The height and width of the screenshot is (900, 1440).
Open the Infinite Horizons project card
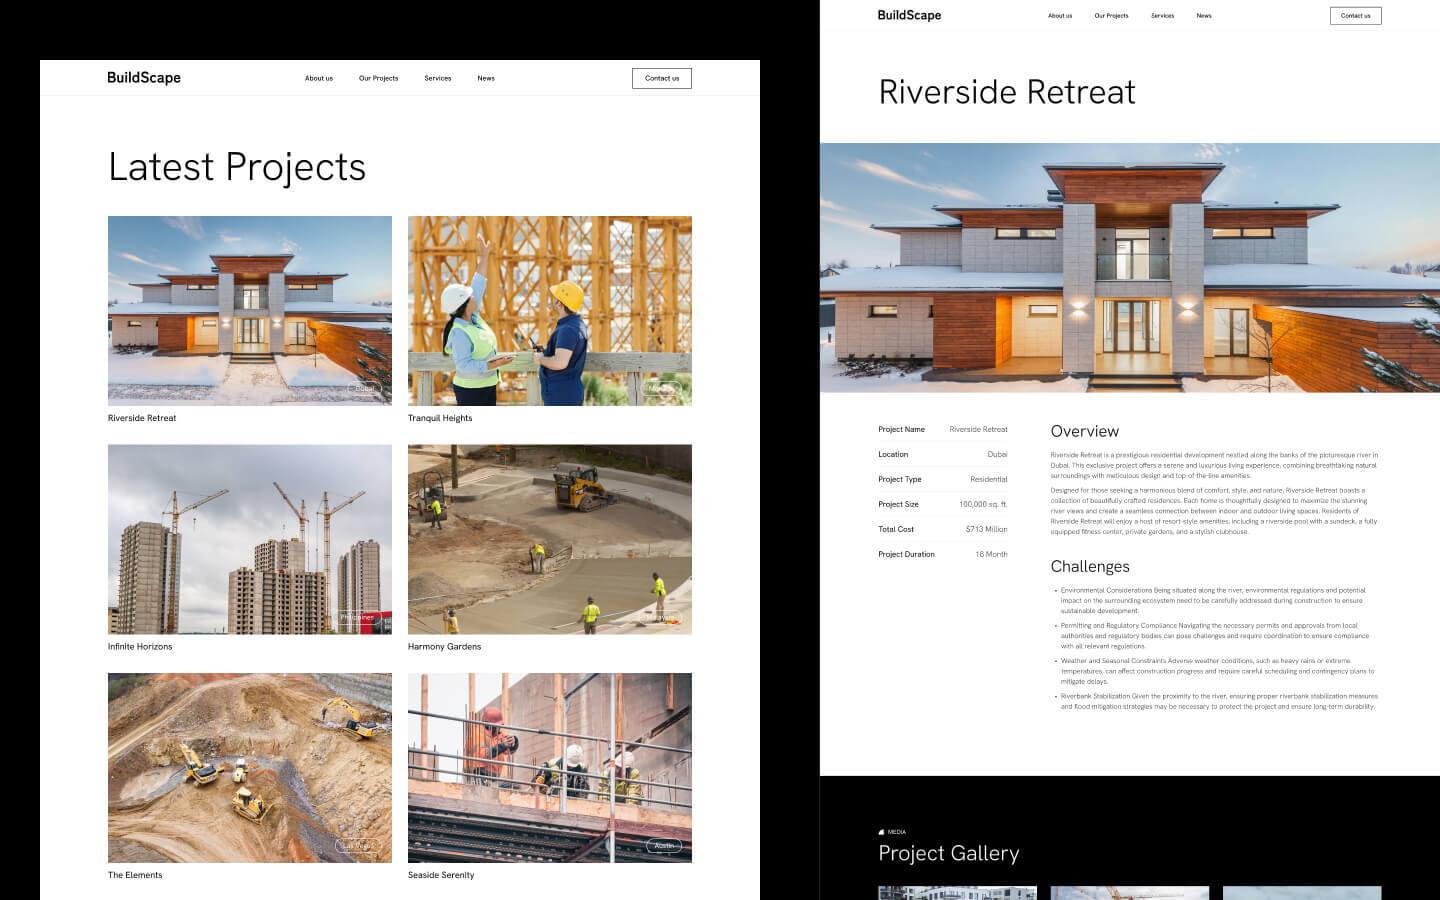(x=249, y=538)
